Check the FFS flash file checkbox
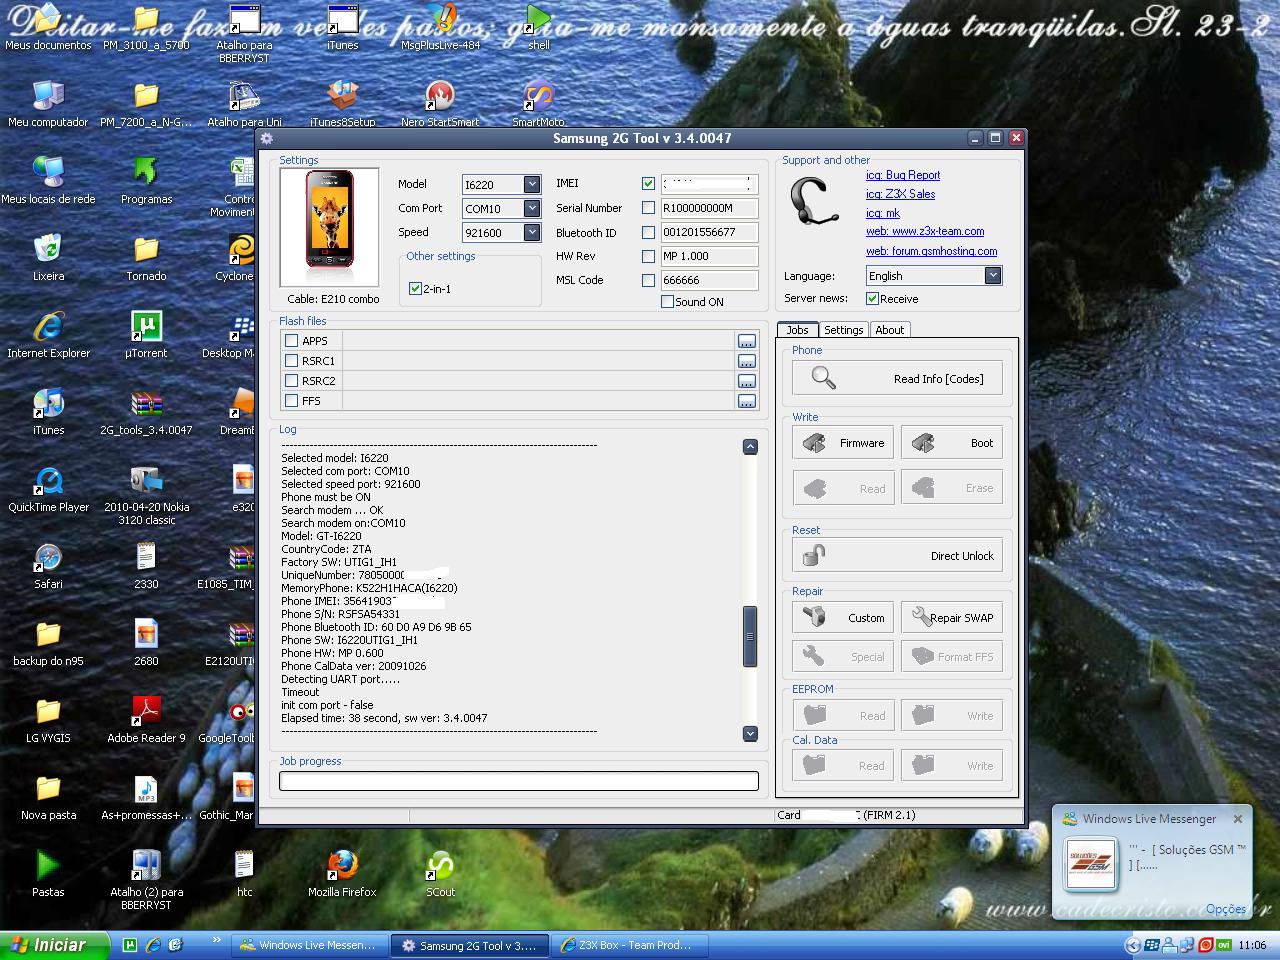The width and height of the screenshot is (1280, 960). (292, 400)
